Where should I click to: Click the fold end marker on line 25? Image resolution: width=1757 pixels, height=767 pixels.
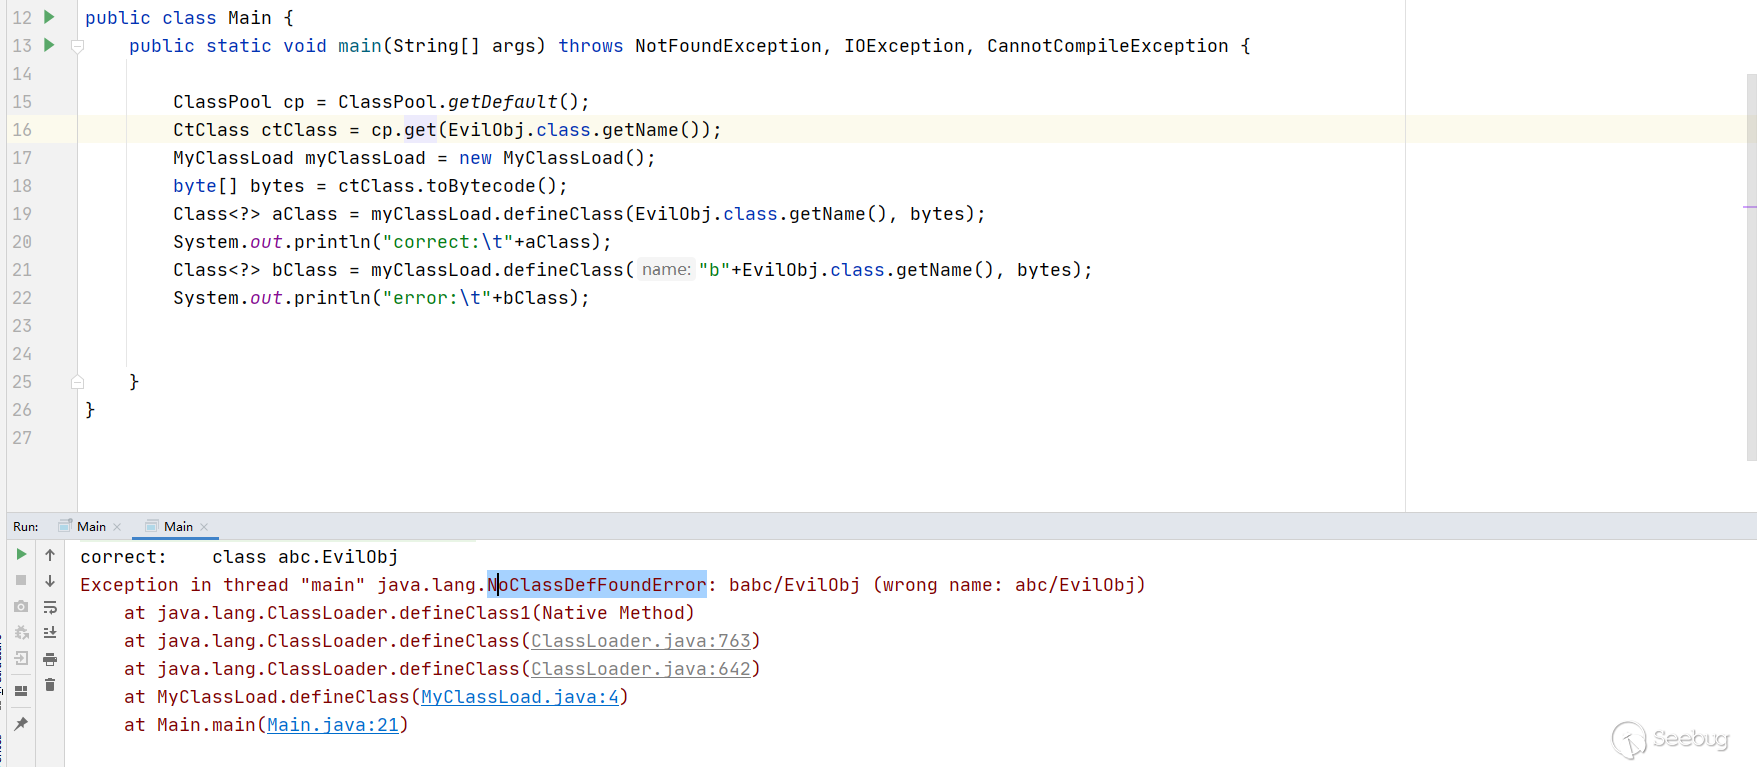77,382
